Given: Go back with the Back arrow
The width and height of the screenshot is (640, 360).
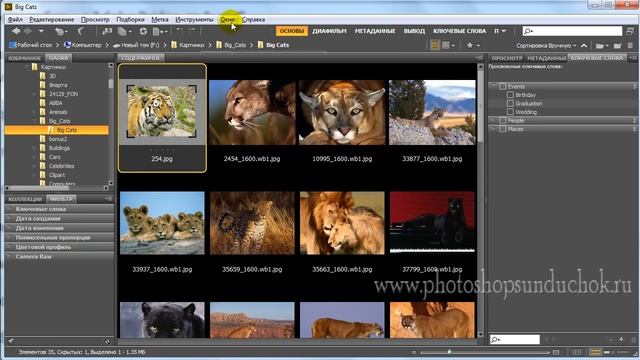Looking at the screenshot, I should (x=16, y=31).
